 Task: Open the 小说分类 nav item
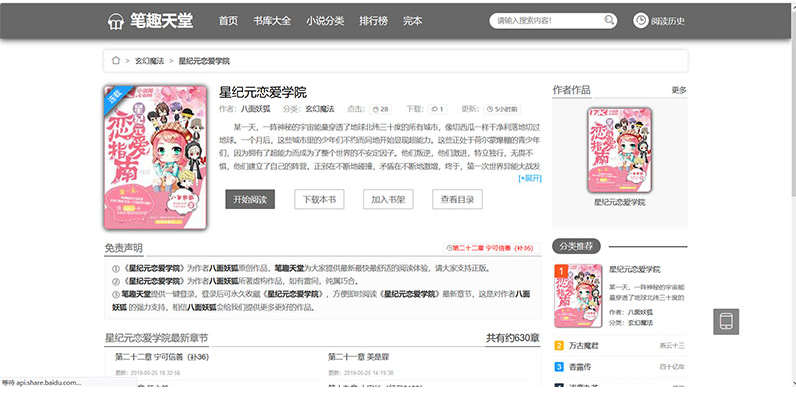tap(325, 21)
